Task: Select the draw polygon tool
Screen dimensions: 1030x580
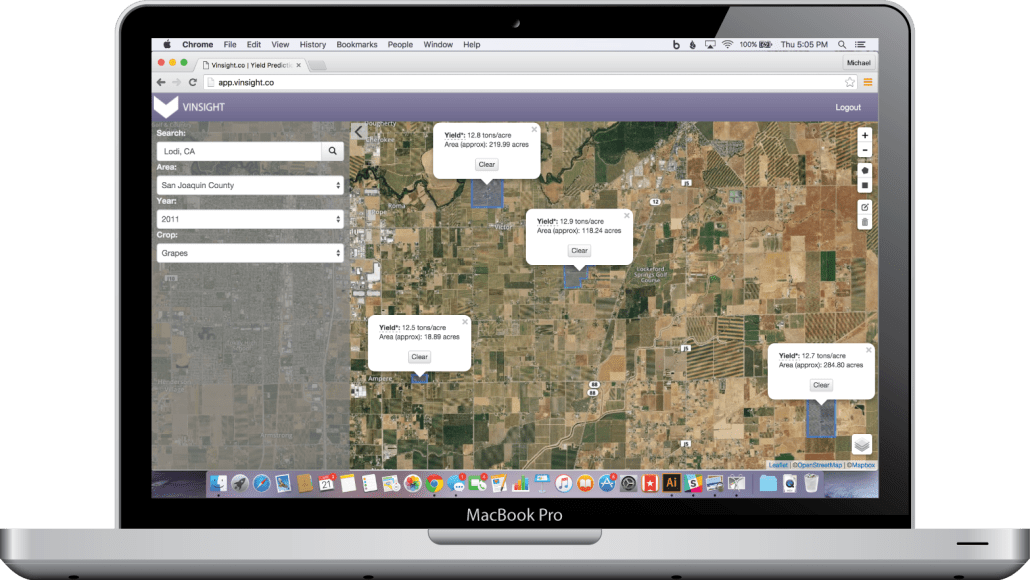Action: pyautogui.click(x=864, y=170)
